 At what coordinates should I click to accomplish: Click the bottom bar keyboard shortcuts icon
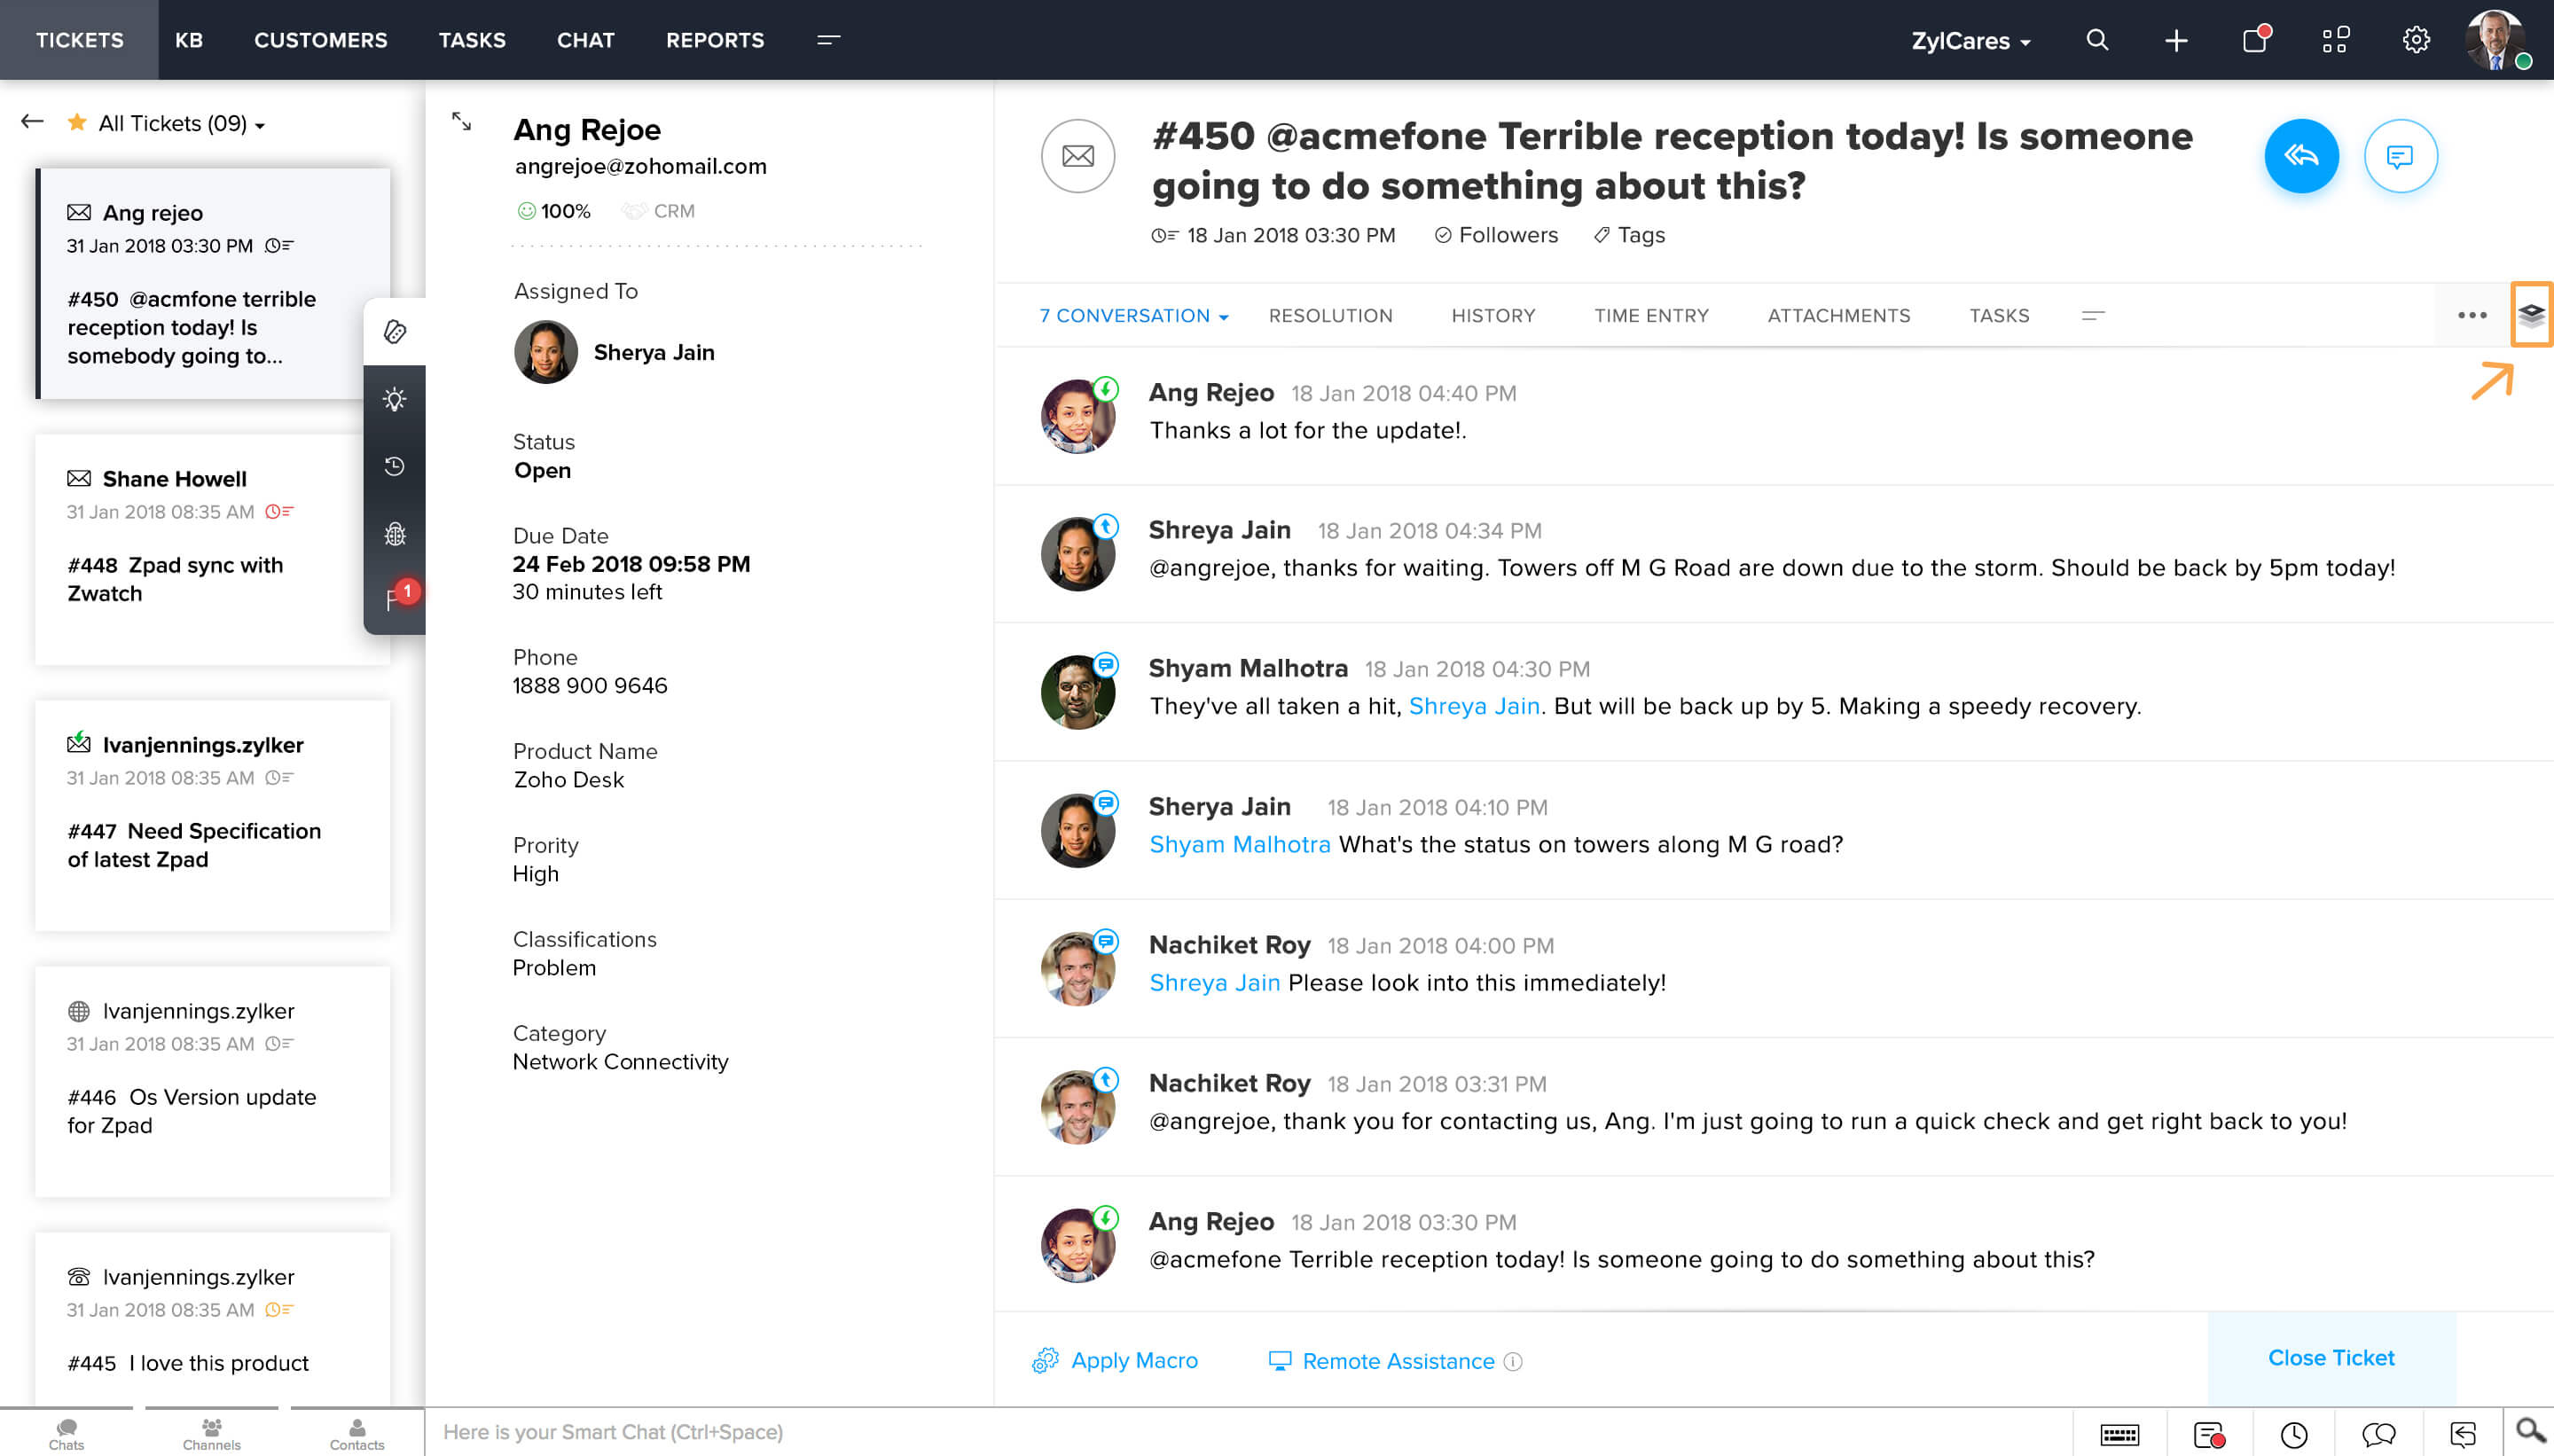click(x=2119, y=1435)
